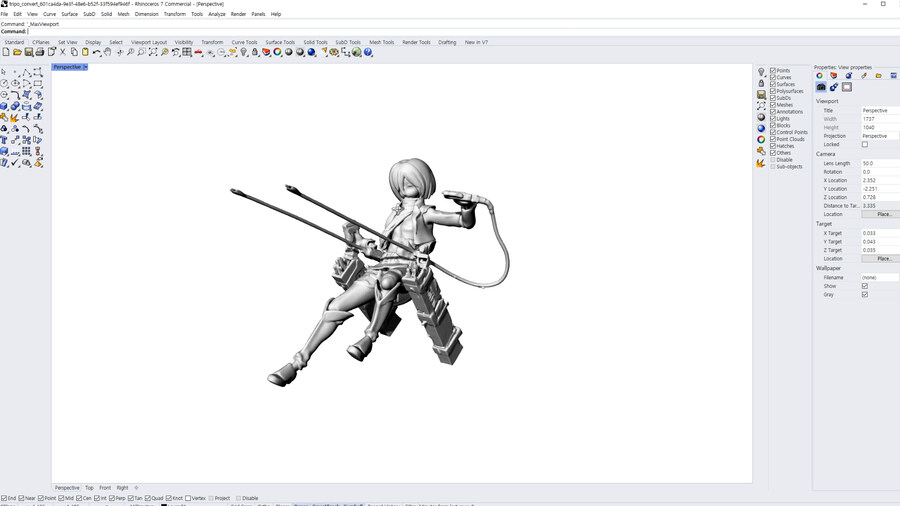Open the Projection dropdown in Properties
The width and height of the screenshot is (900, 506).
point(880,136)
